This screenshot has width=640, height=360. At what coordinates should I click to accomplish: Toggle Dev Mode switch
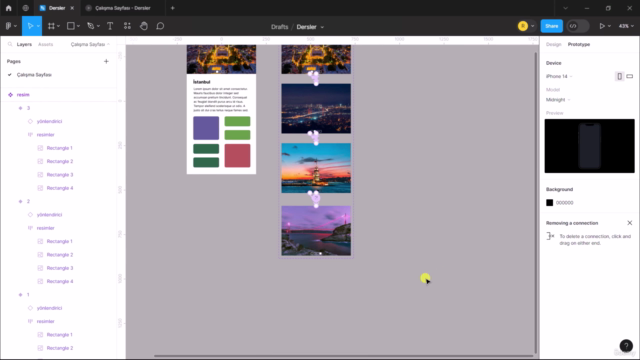(x=578, y=26)
